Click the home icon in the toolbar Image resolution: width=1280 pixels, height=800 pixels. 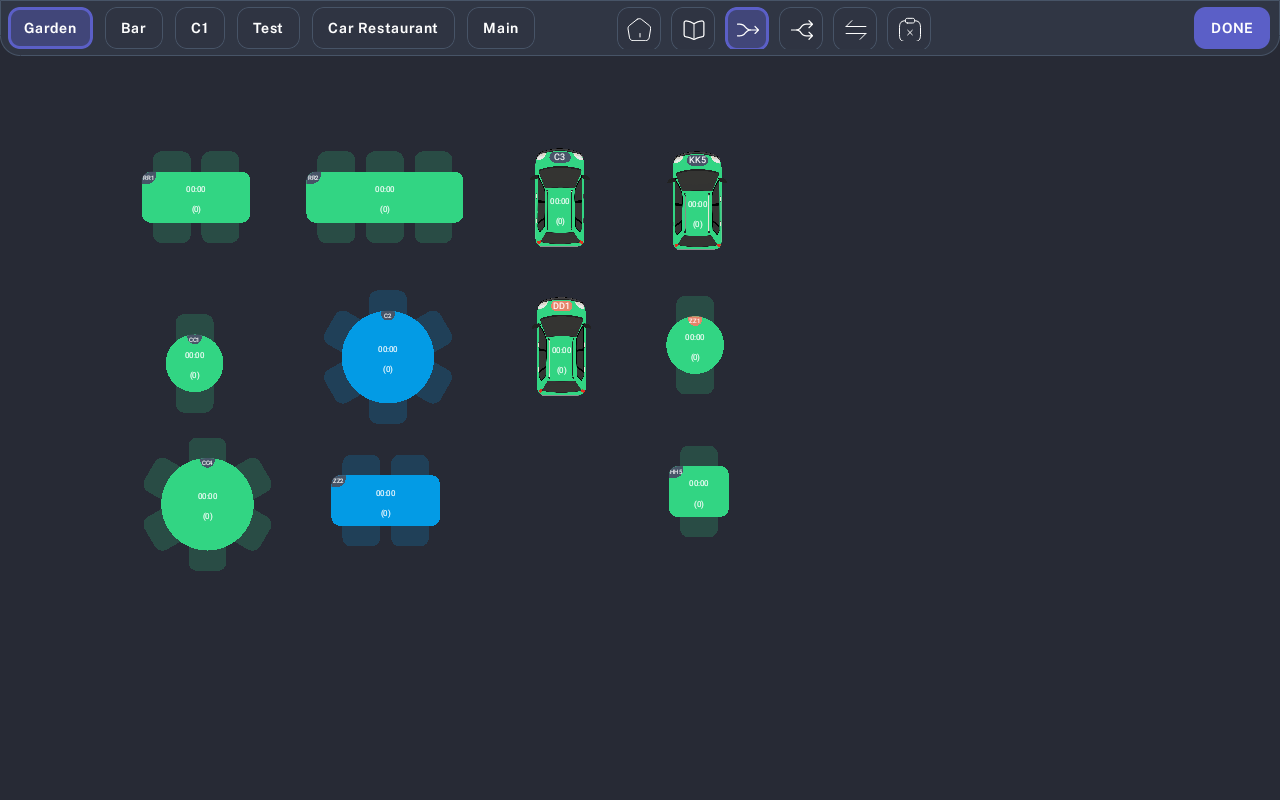coord(639,29)
